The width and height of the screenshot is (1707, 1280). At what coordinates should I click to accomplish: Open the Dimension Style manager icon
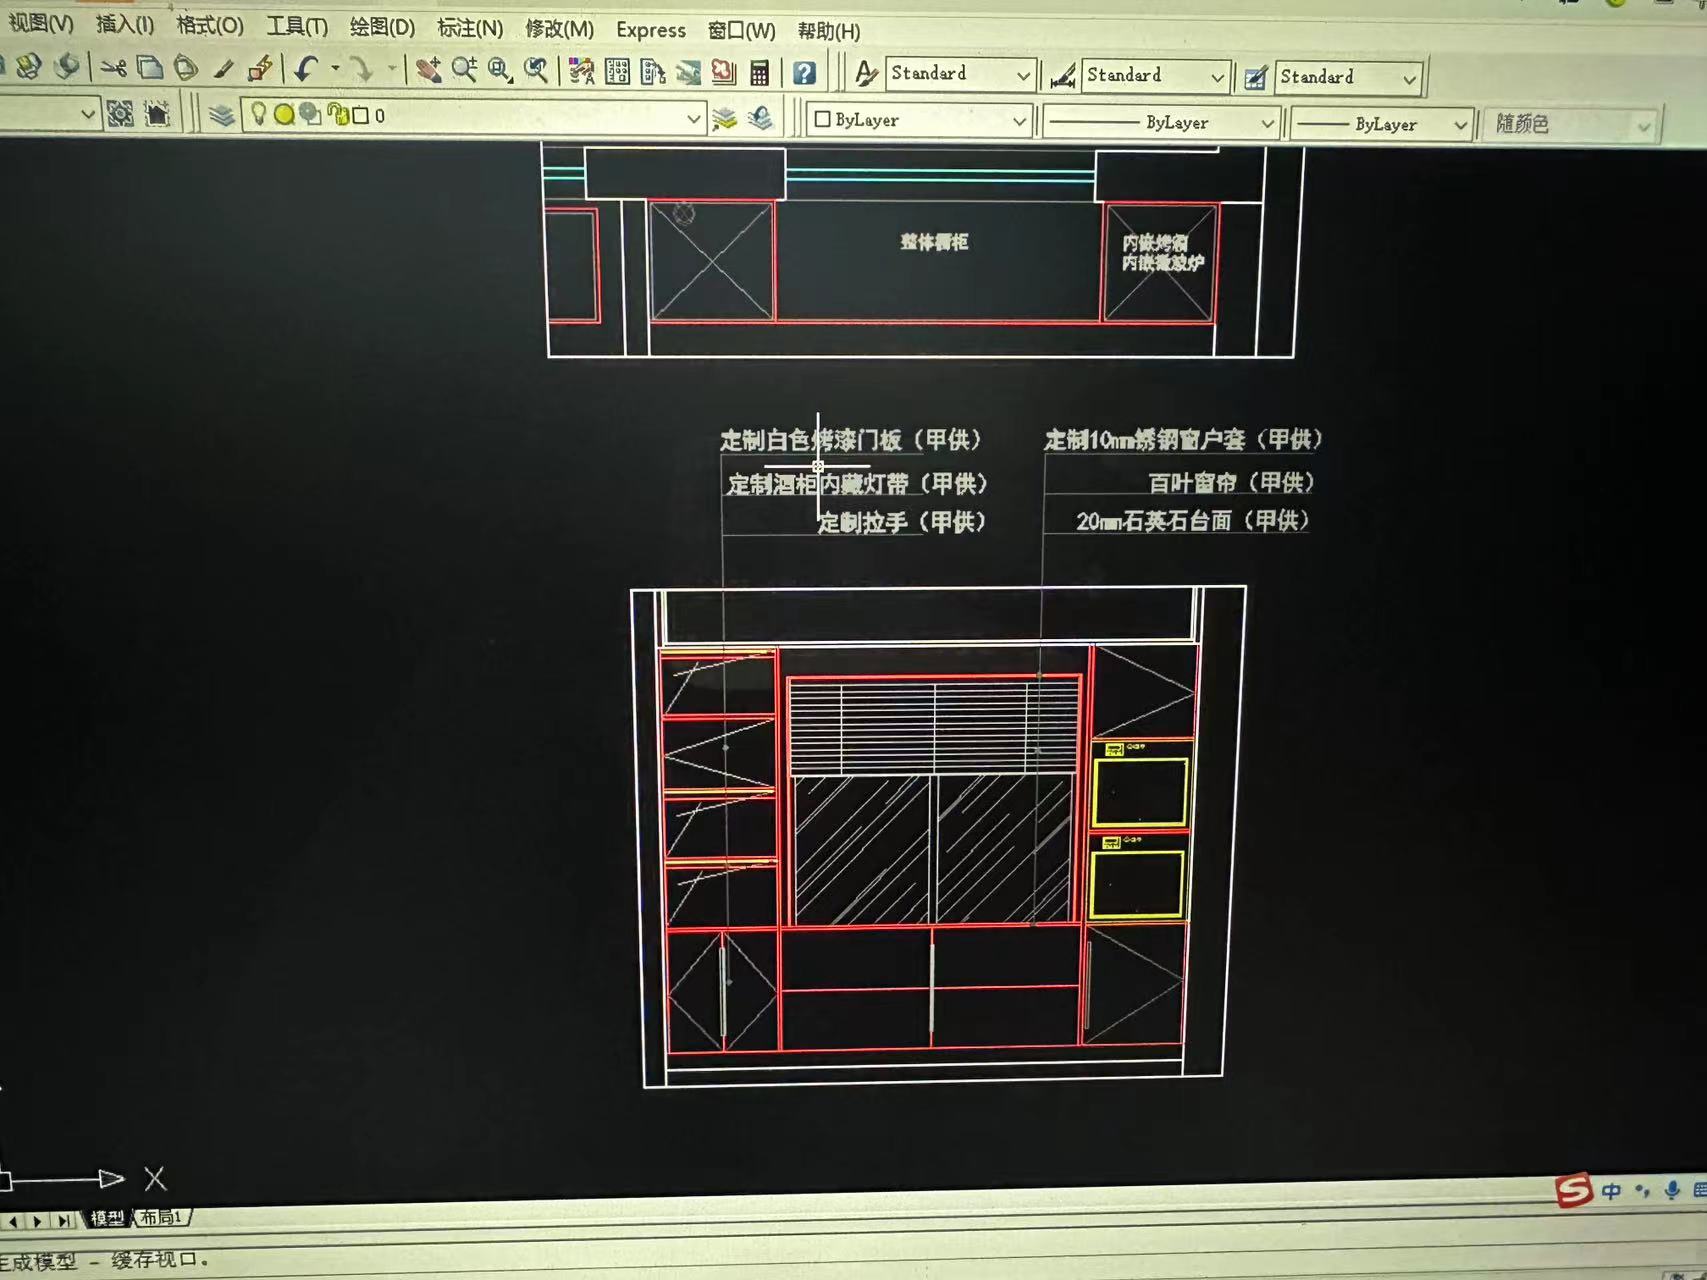click(1064, 76)
